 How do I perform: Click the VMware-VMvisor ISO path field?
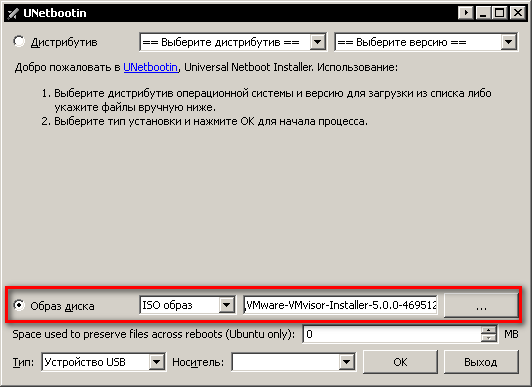pos(340,305)
